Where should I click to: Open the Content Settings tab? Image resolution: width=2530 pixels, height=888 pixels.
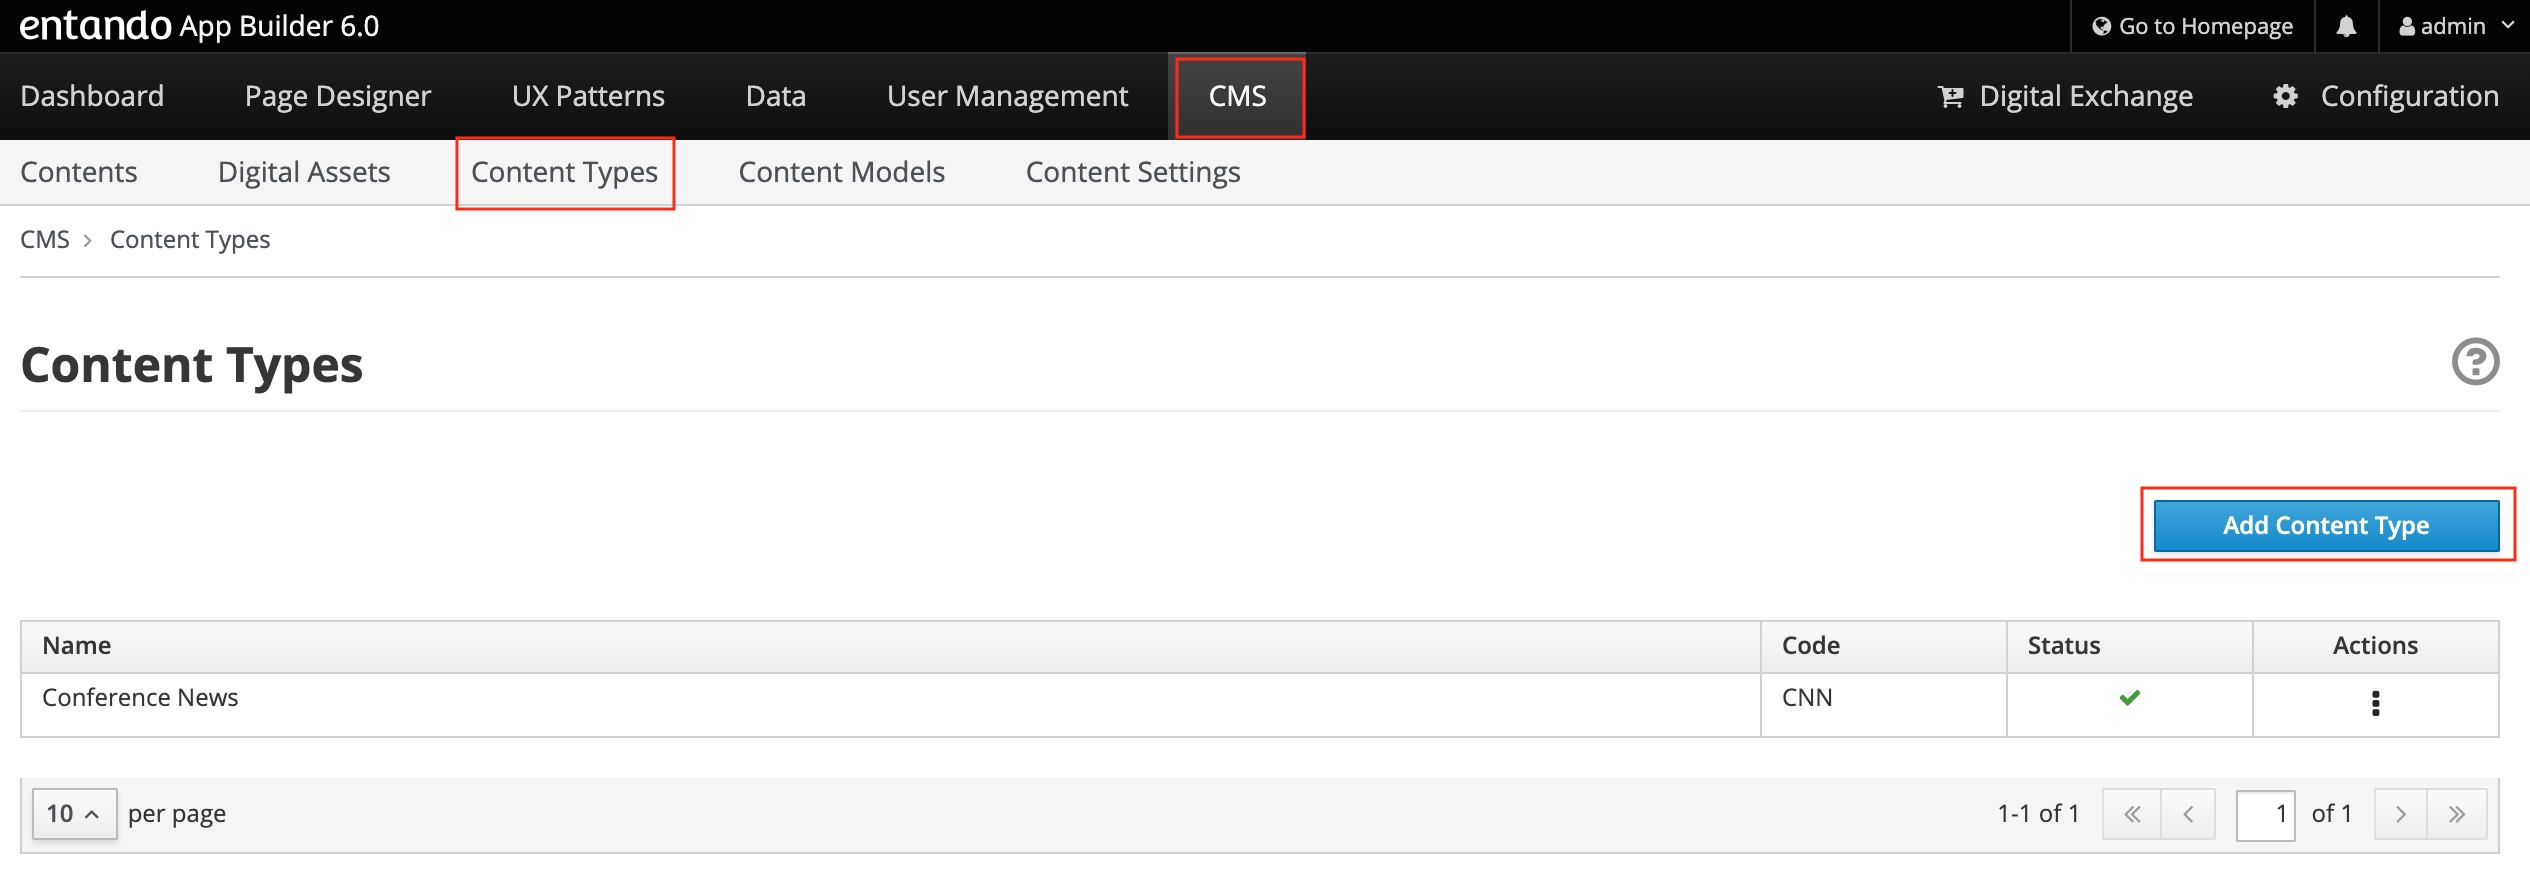[x=1132, y=172]
